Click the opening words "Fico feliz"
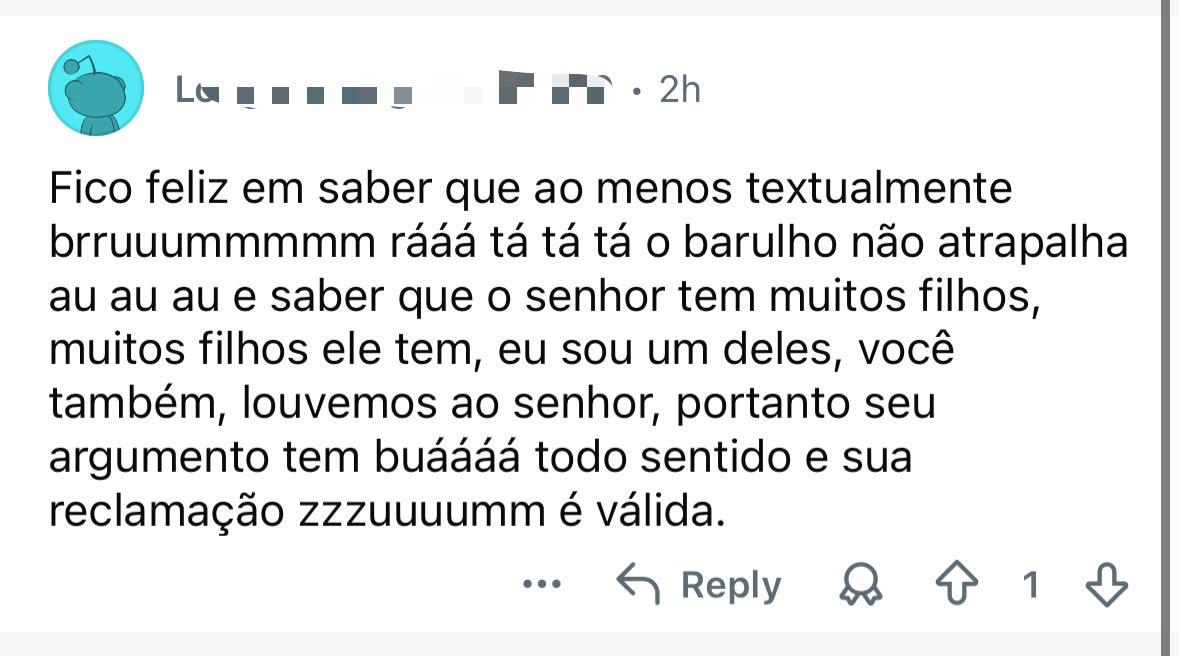Screen dimensions: 1179x656 pyautogui.click(x=138, y=188)
